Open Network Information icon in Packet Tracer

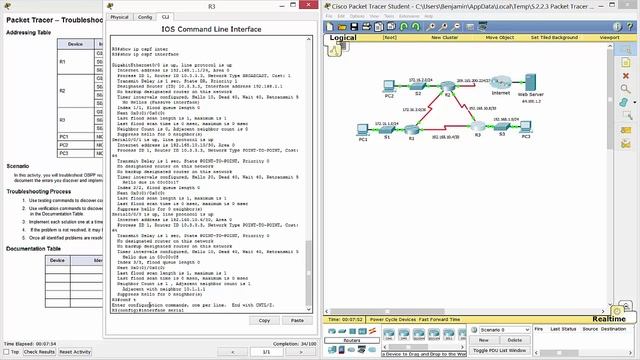pyautogui.click(x=617, y=27)
